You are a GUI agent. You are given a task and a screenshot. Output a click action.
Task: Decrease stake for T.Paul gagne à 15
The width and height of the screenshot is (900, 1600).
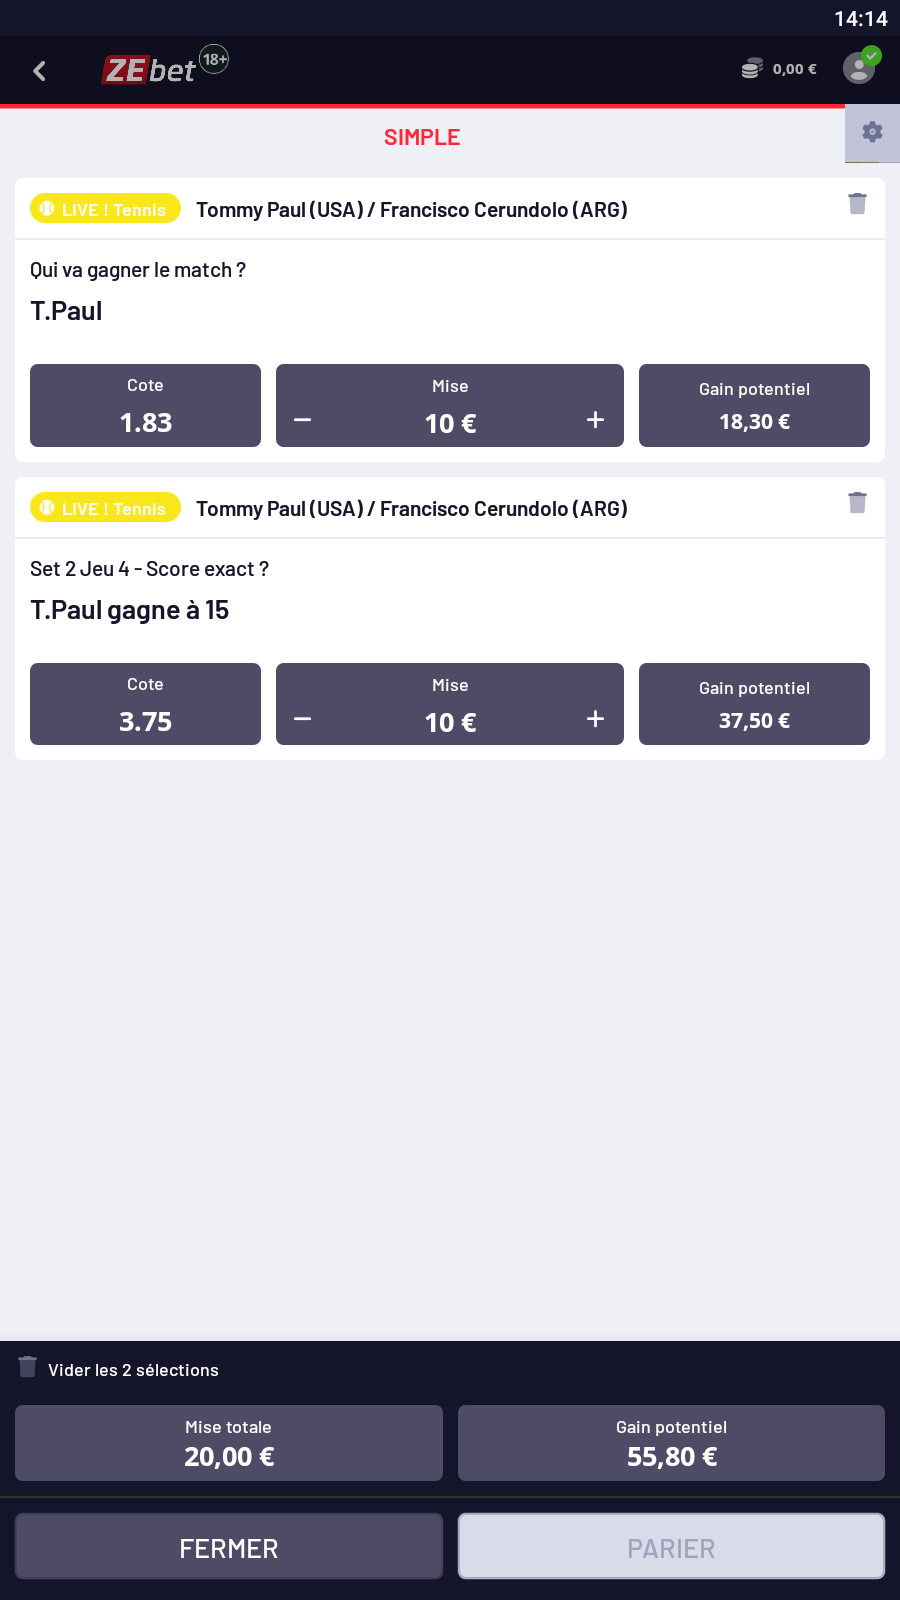tap(303, 719)
